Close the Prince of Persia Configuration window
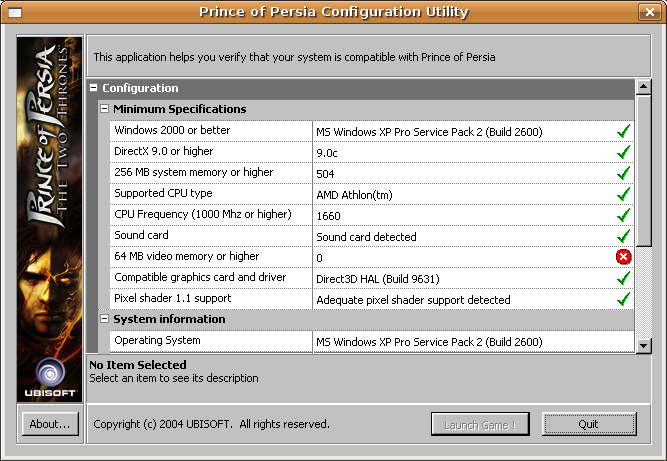 point(650,12)
